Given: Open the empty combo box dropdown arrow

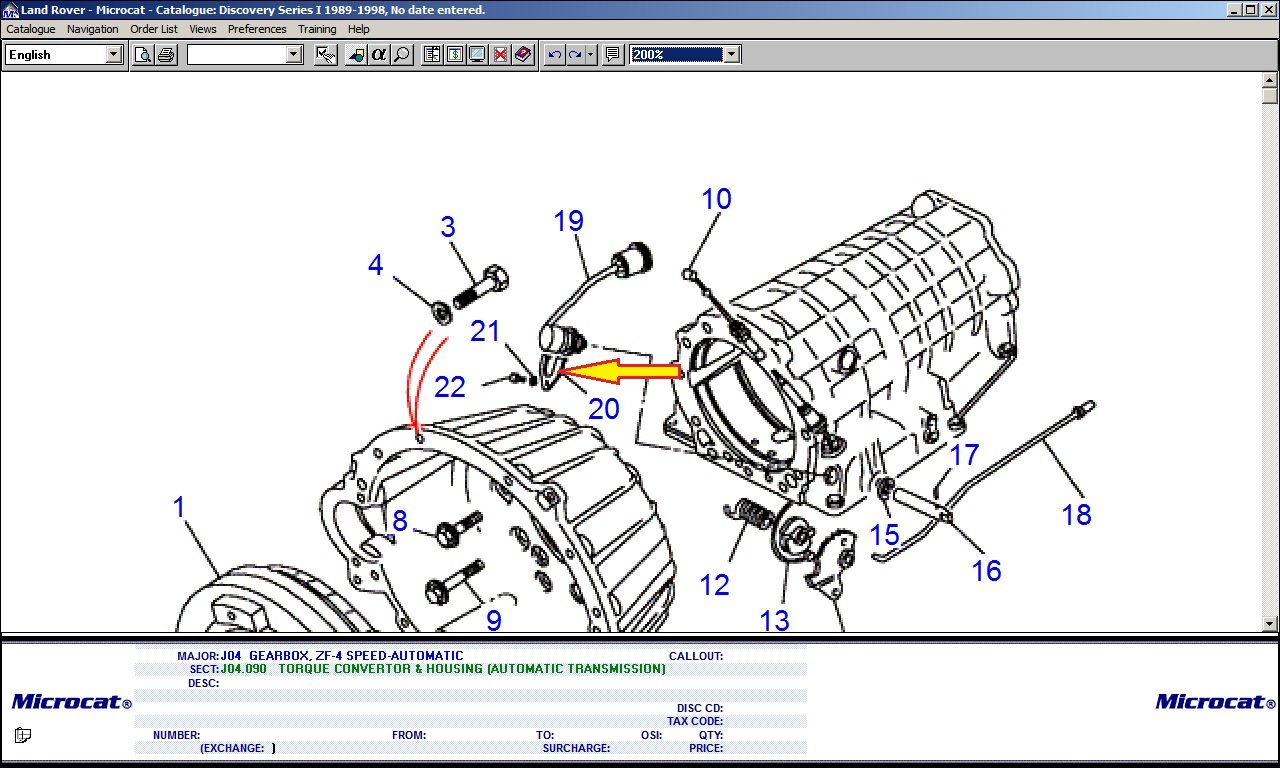Looking at the screenshot, I should coord(294,54).
